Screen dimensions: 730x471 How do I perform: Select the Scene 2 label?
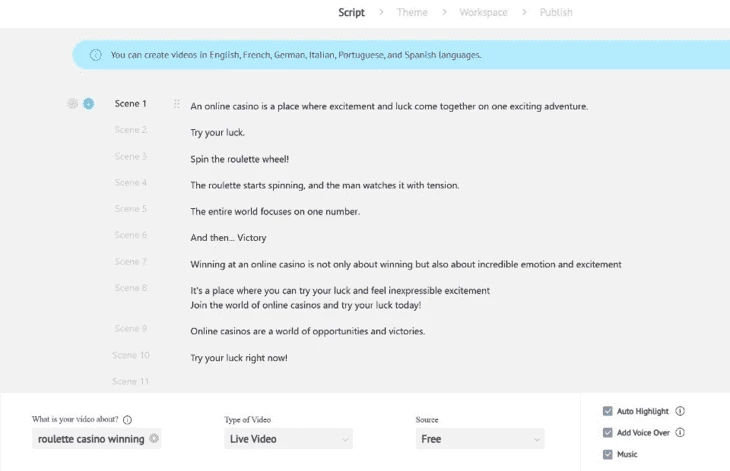tap(130, 130)
